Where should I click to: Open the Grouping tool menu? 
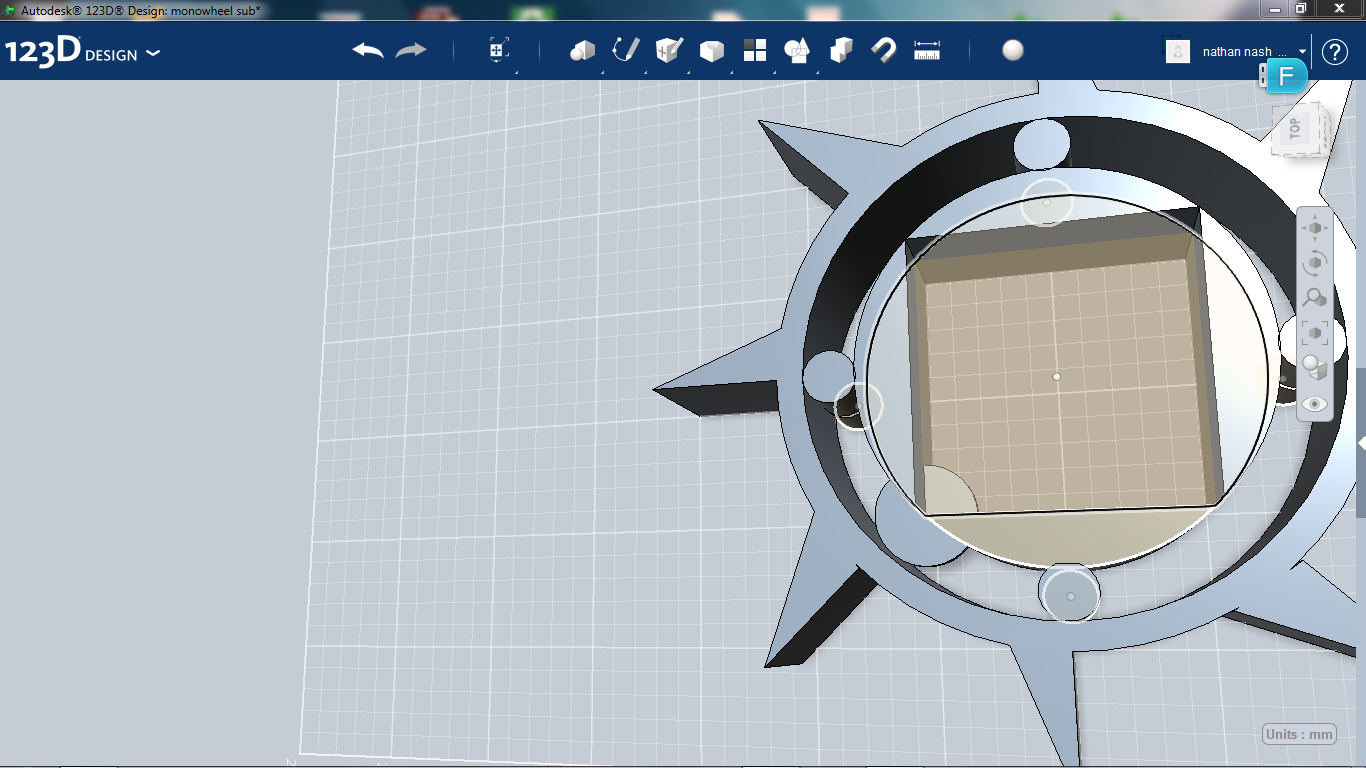tap(797, 50)
